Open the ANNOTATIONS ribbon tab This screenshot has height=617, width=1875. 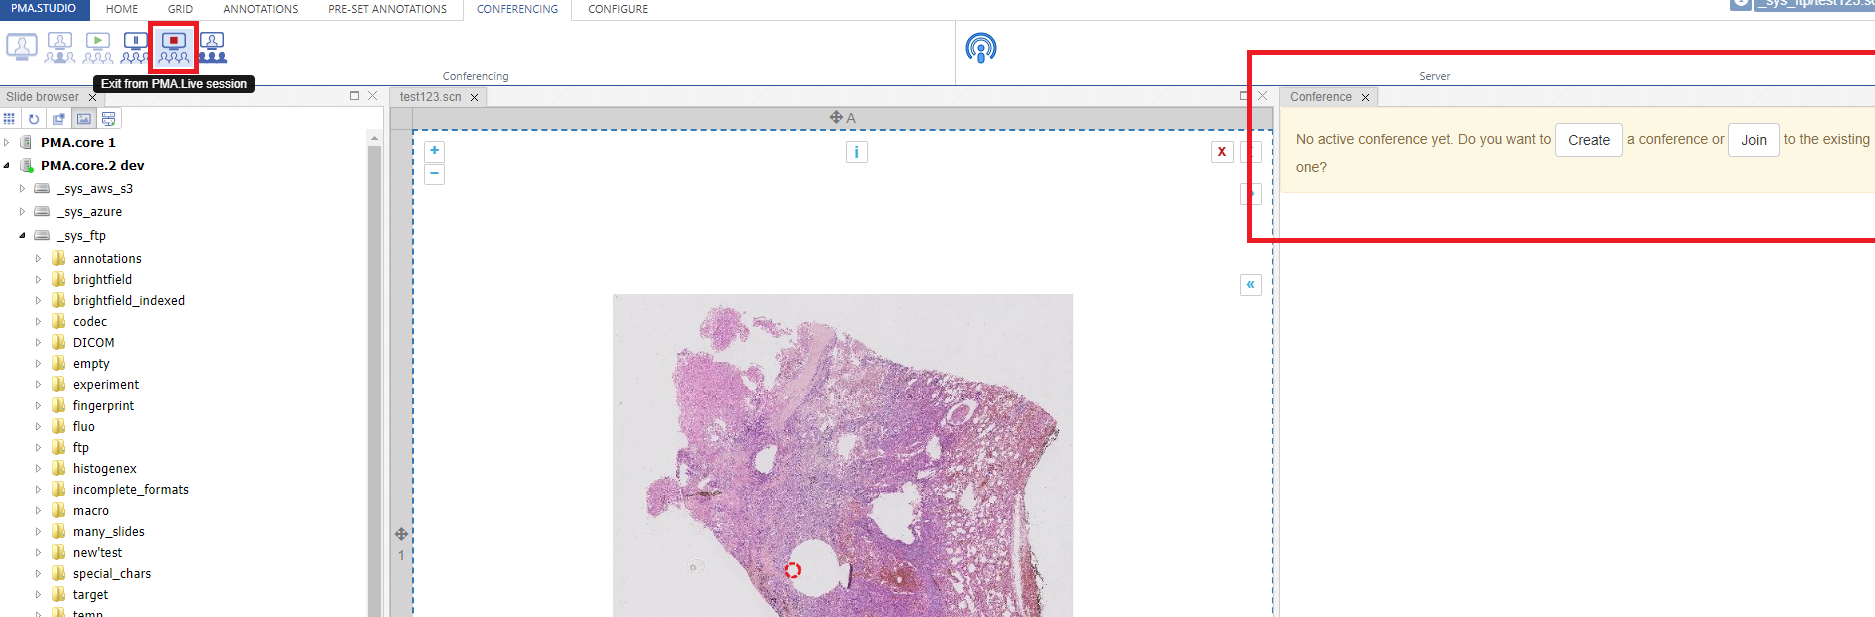click(x=260, y=9)
